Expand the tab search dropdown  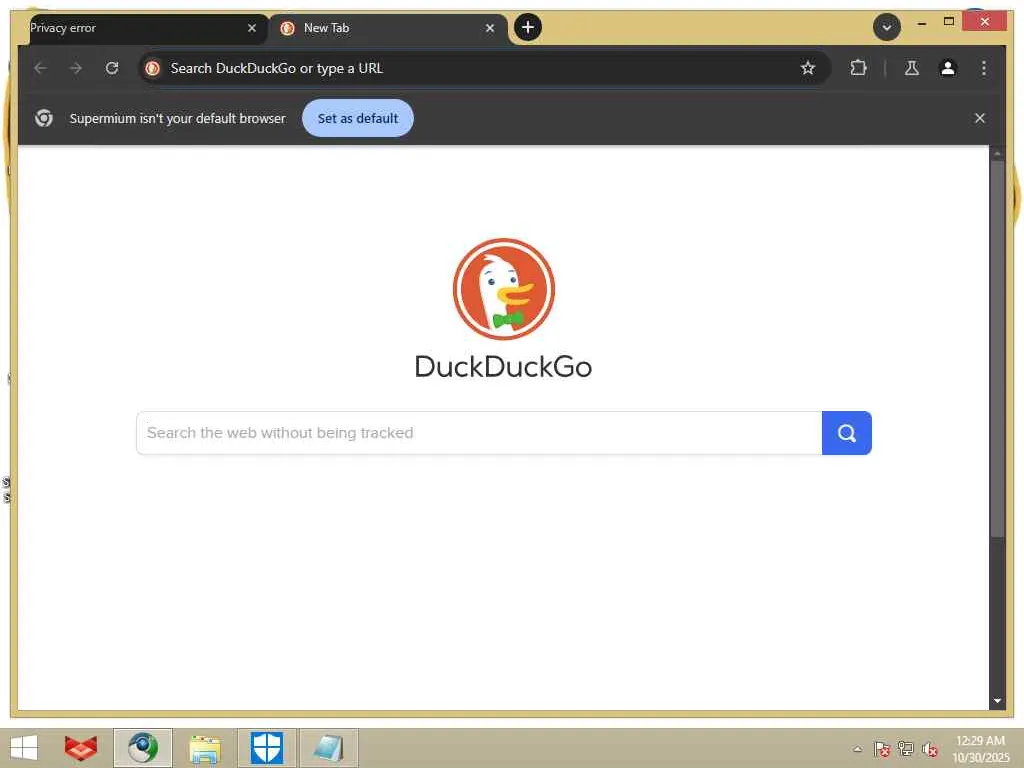click(886, 27)
